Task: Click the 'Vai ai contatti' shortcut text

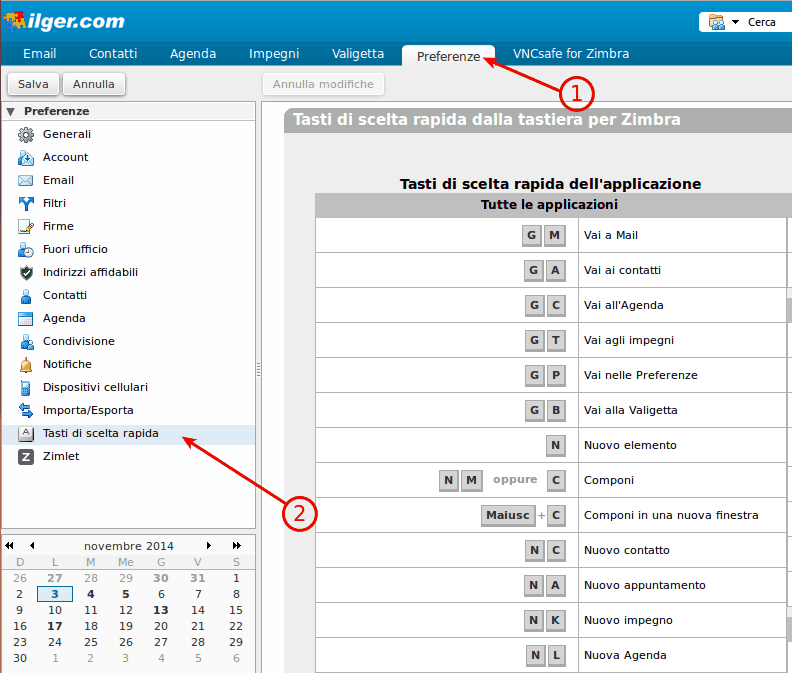Action: pyautogui.click(x=622, y=270)
